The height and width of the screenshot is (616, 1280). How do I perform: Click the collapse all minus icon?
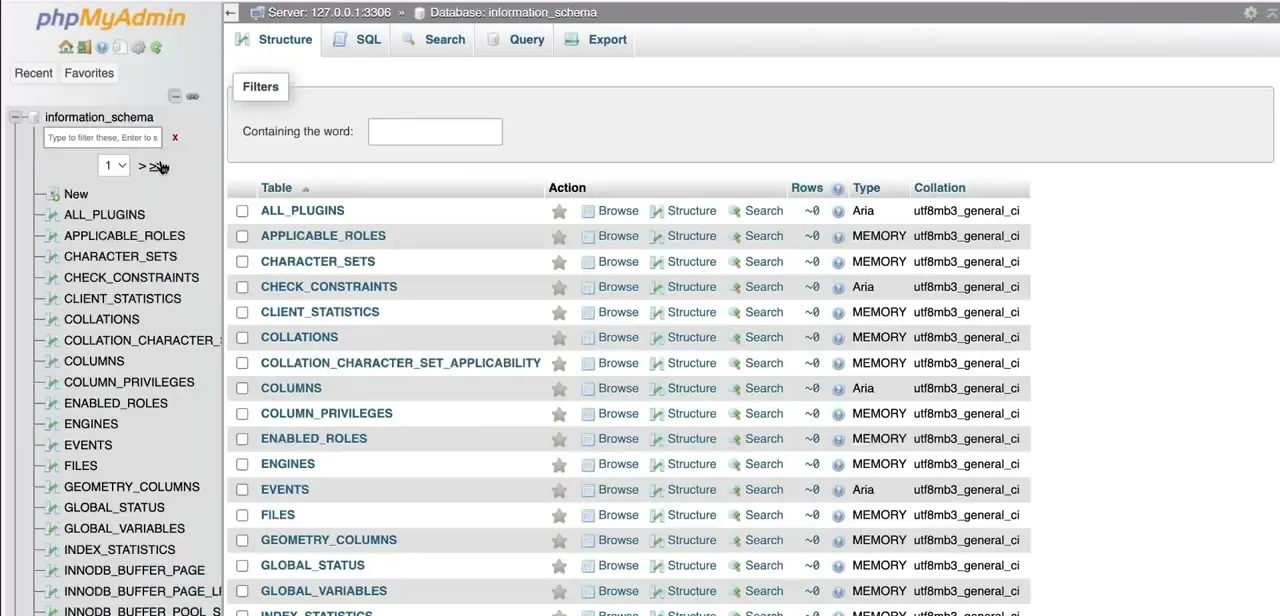pyautogui.click(x=175, y=96)
